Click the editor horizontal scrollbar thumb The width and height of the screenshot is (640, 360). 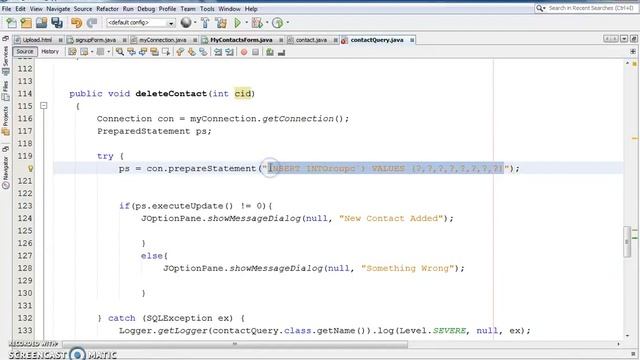click(235, 344)
